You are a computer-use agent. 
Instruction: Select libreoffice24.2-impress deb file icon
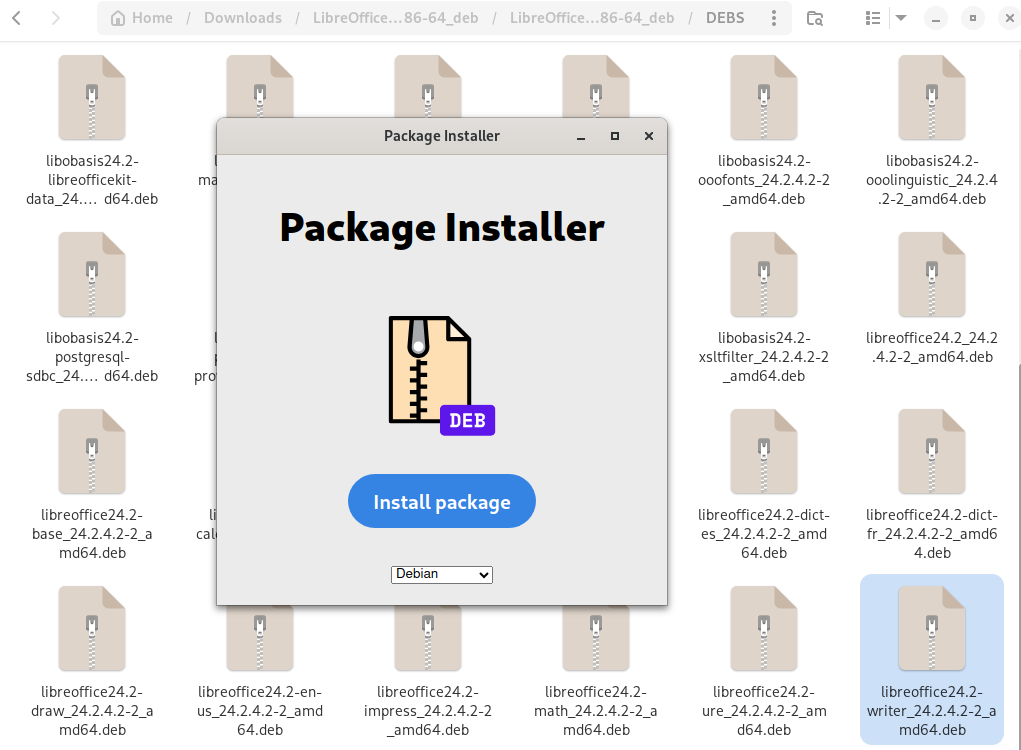(428, 638)
